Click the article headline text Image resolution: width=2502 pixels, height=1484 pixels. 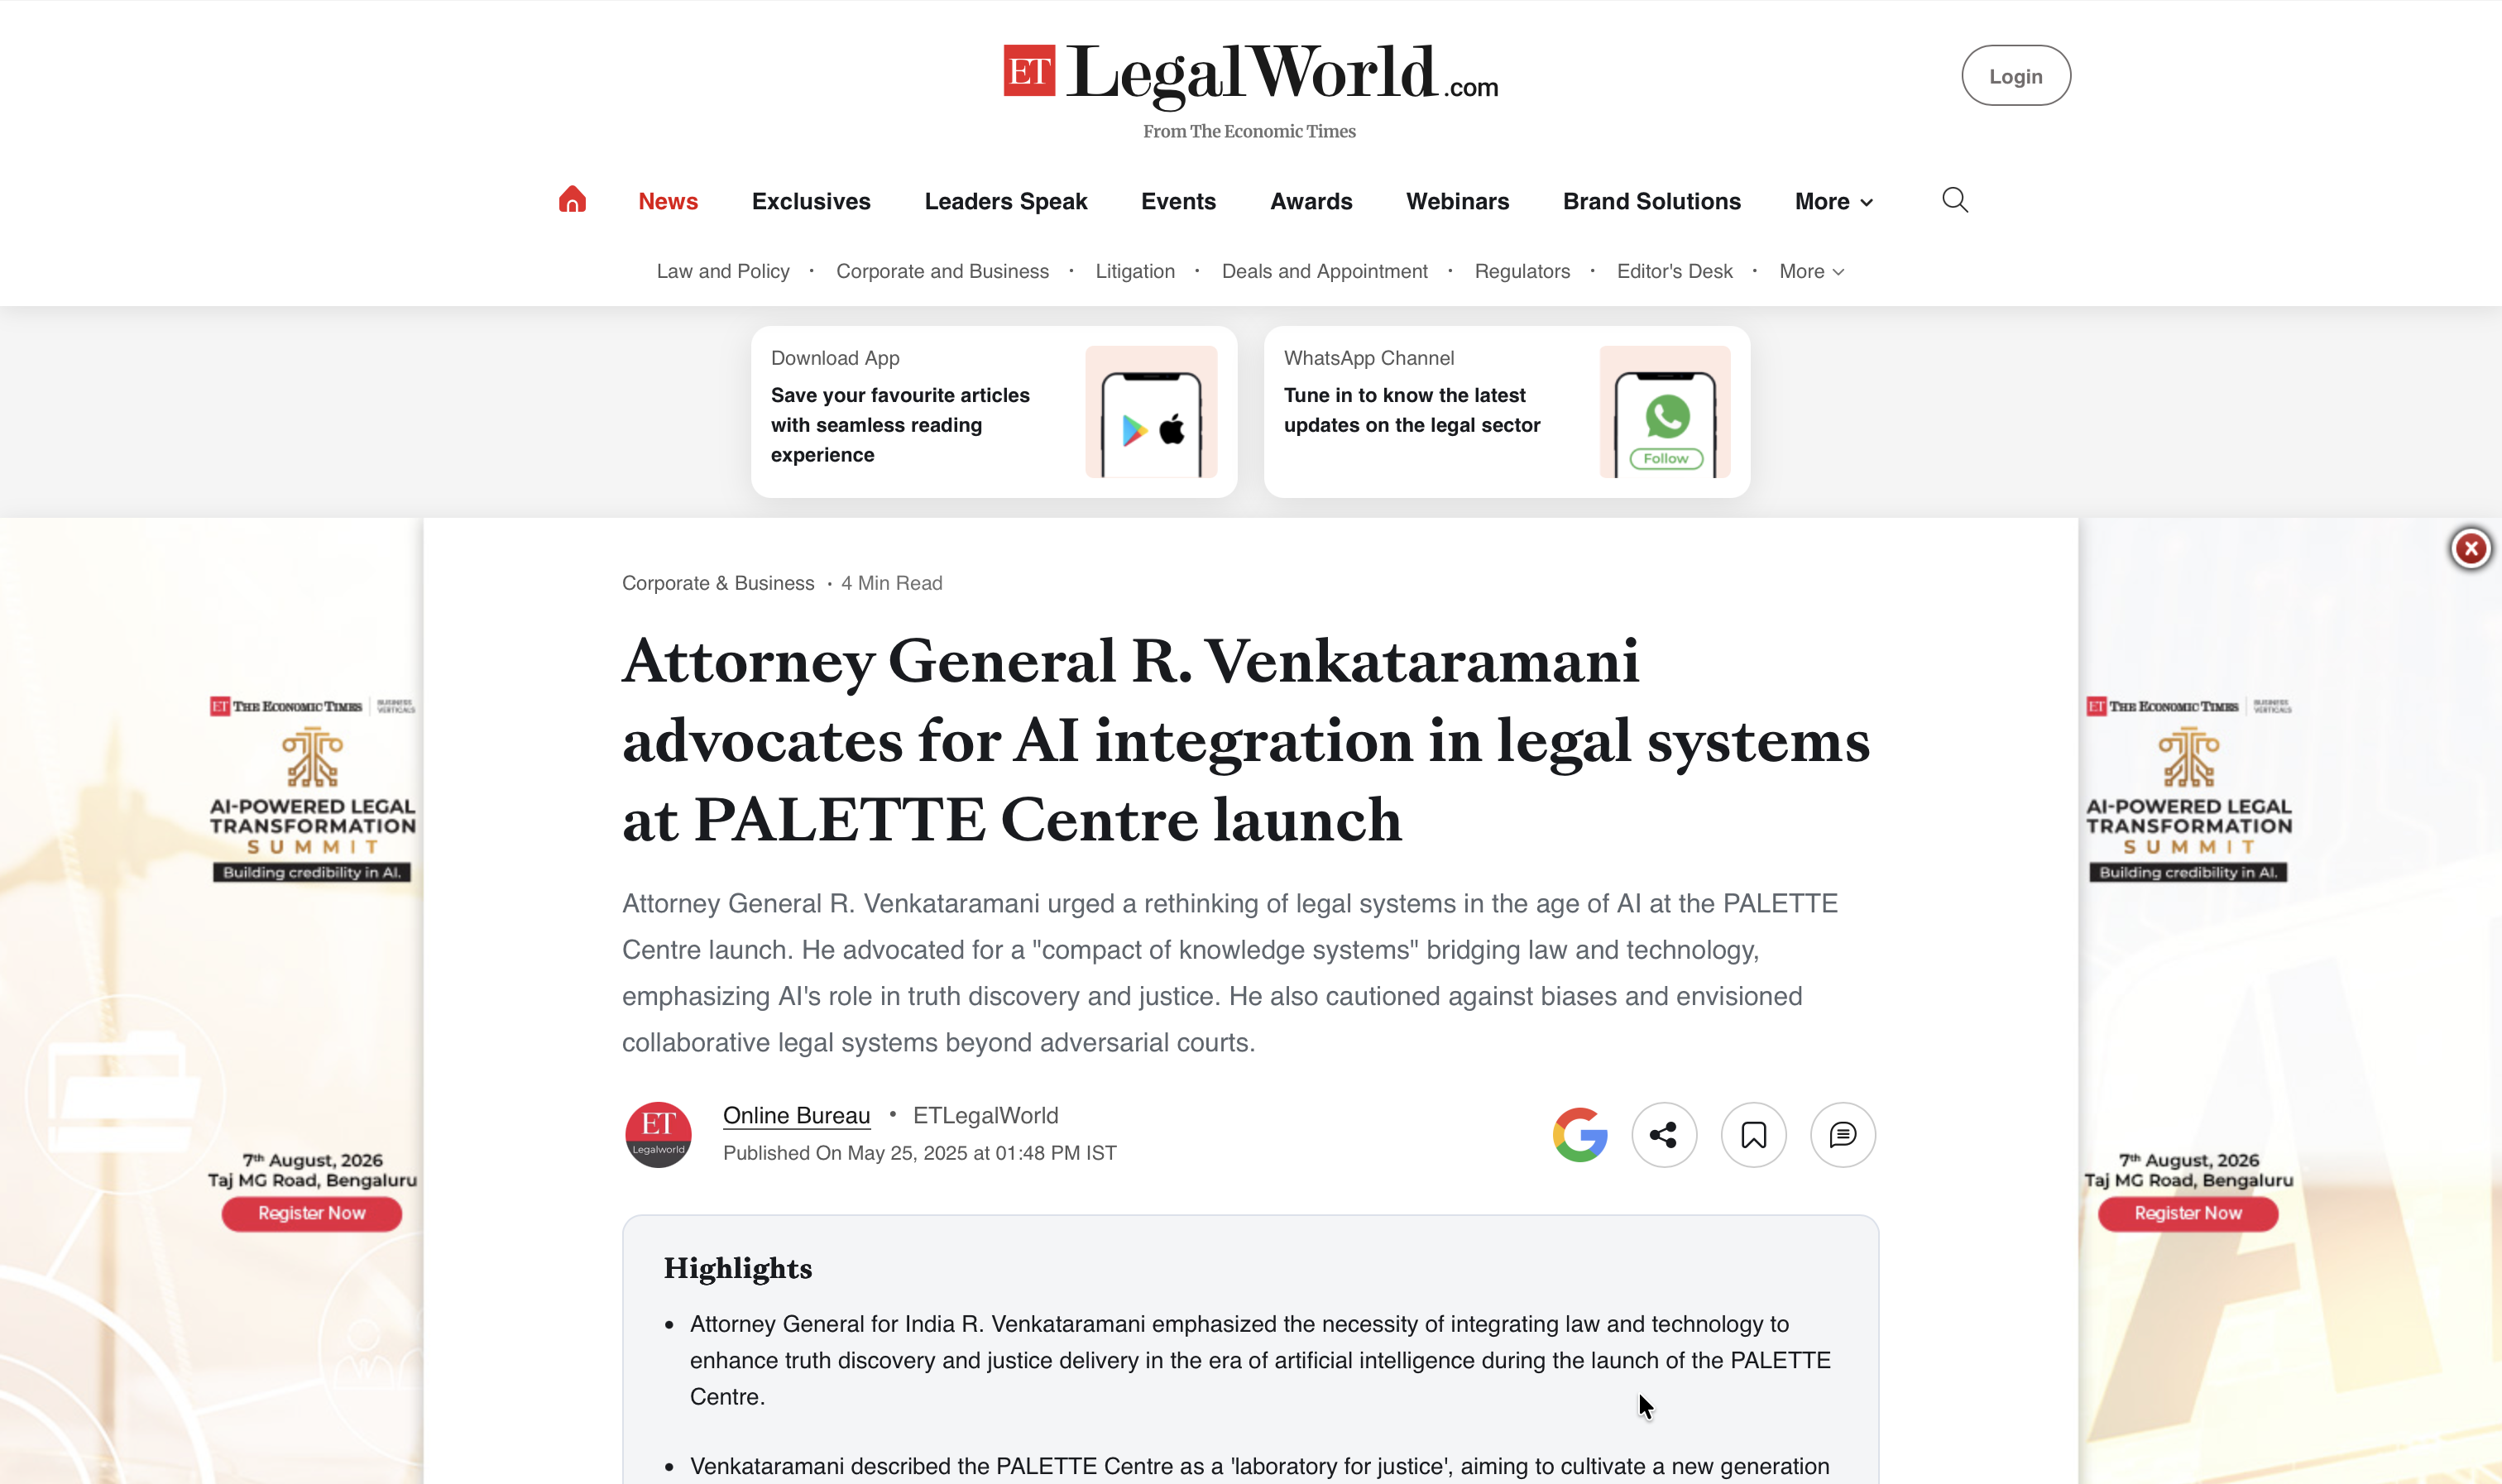point(1245,740)
